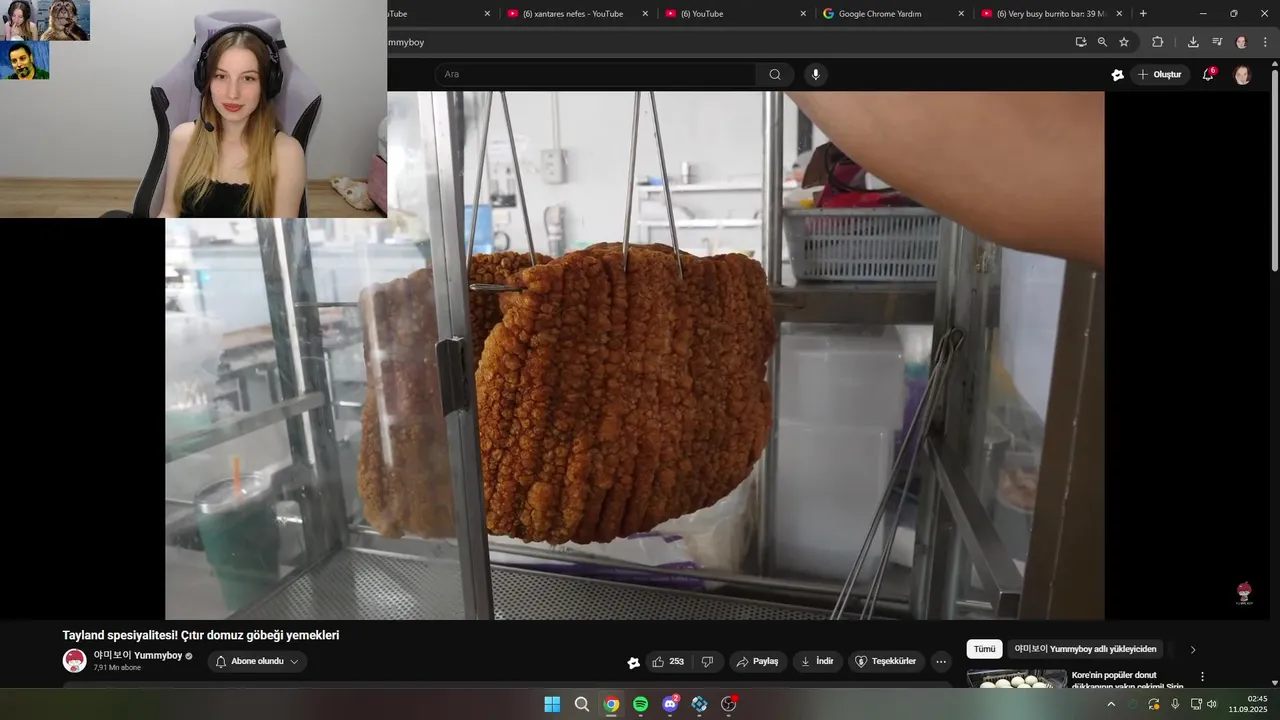Open Discord from taskbar

tap(670, 704)
